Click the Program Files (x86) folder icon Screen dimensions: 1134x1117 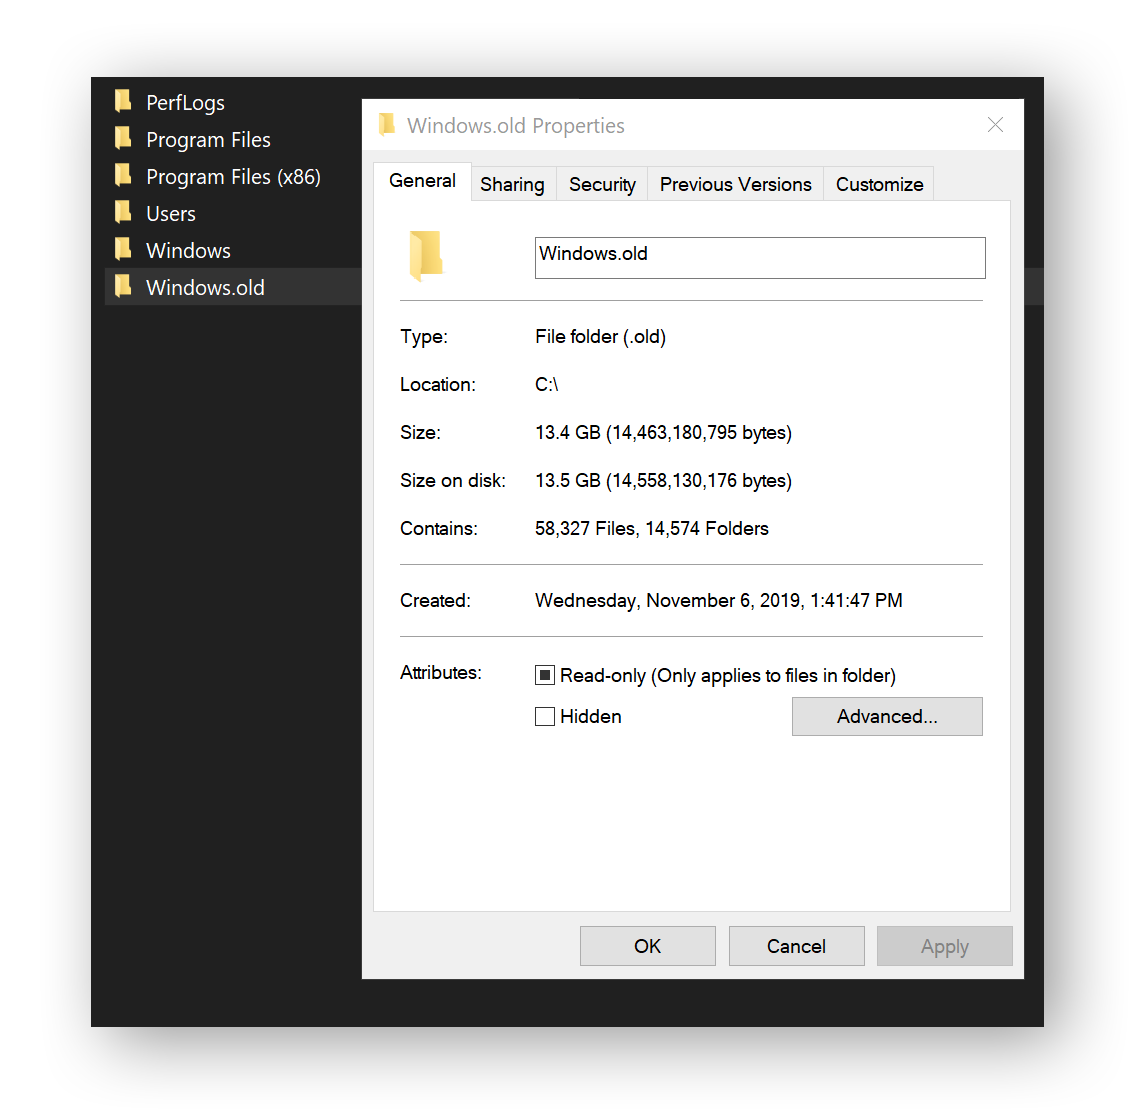(x=122, y=175)
